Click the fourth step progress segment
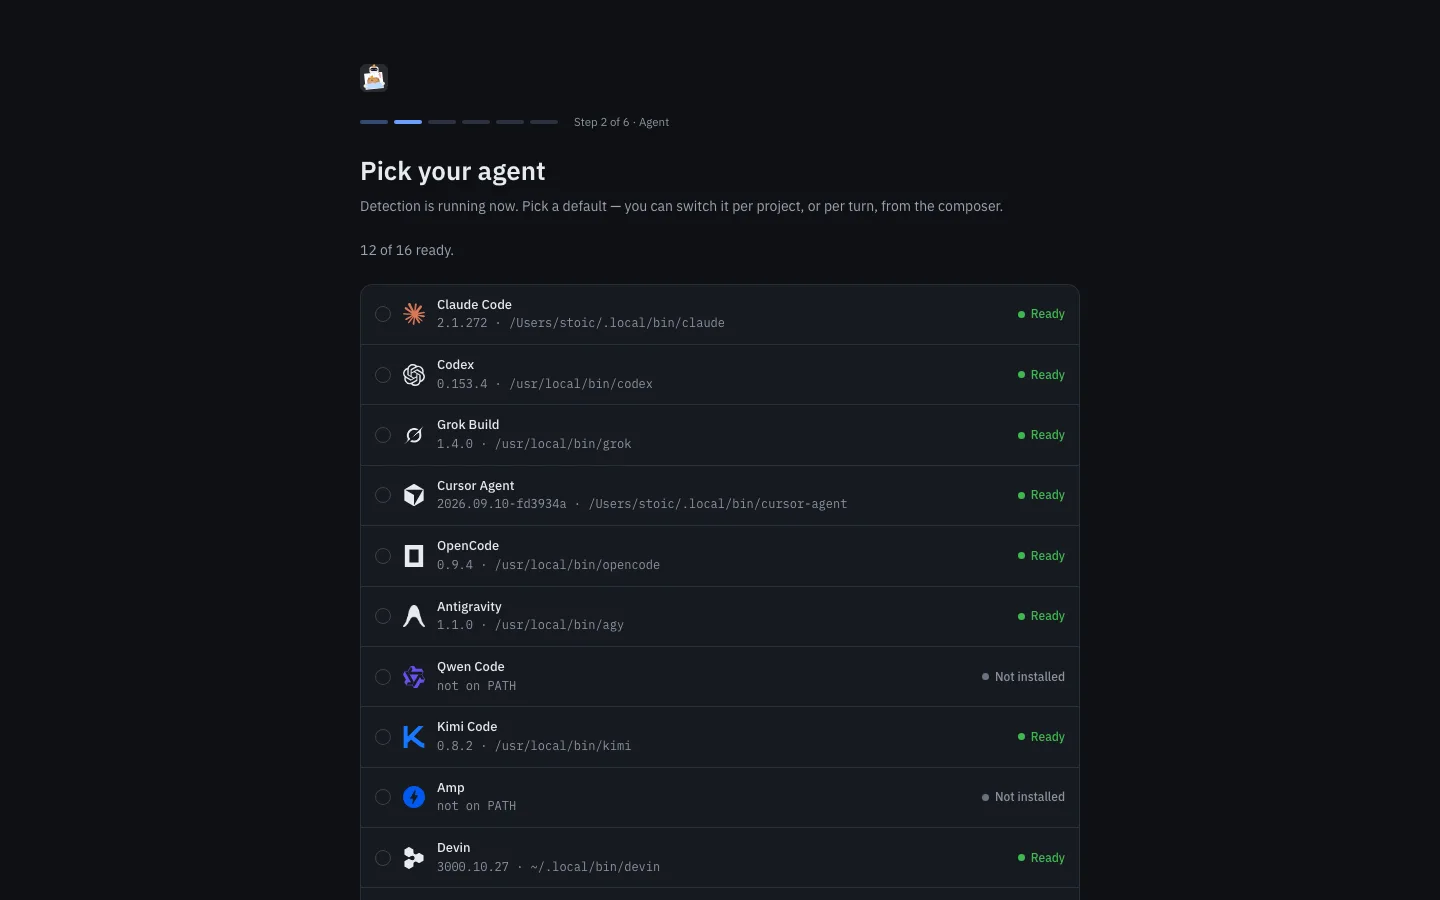This screenshot has width=1440, height=900. tap(476, 122)
